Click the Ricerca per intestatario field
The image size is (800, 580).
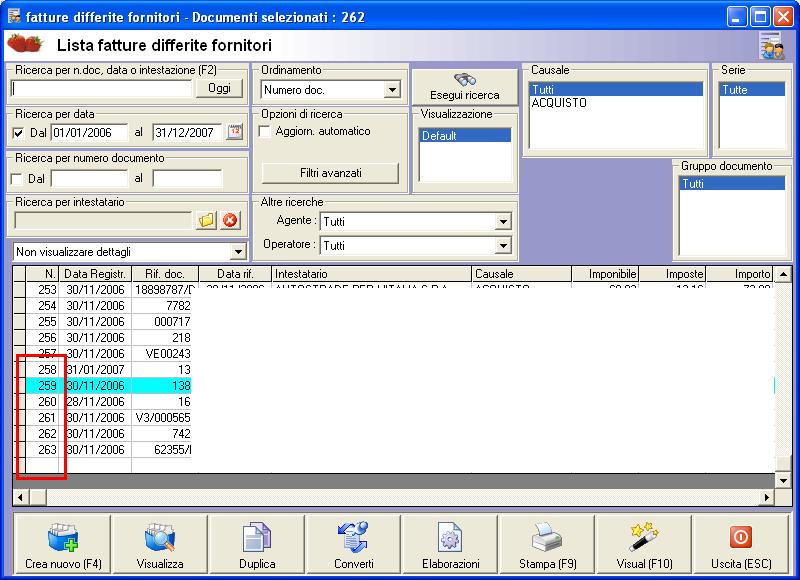tap(104, 220)
